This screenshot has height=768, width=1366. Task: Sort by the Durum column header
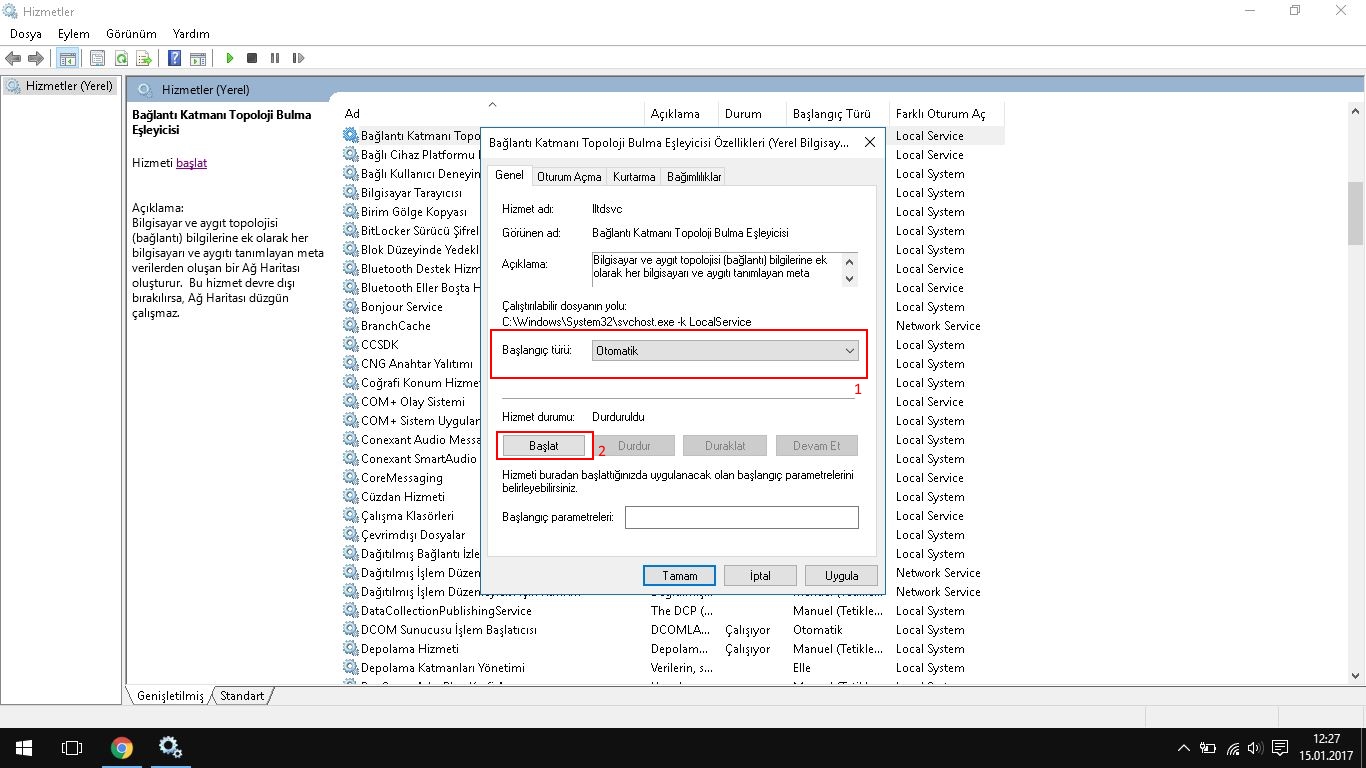[752, 114]
